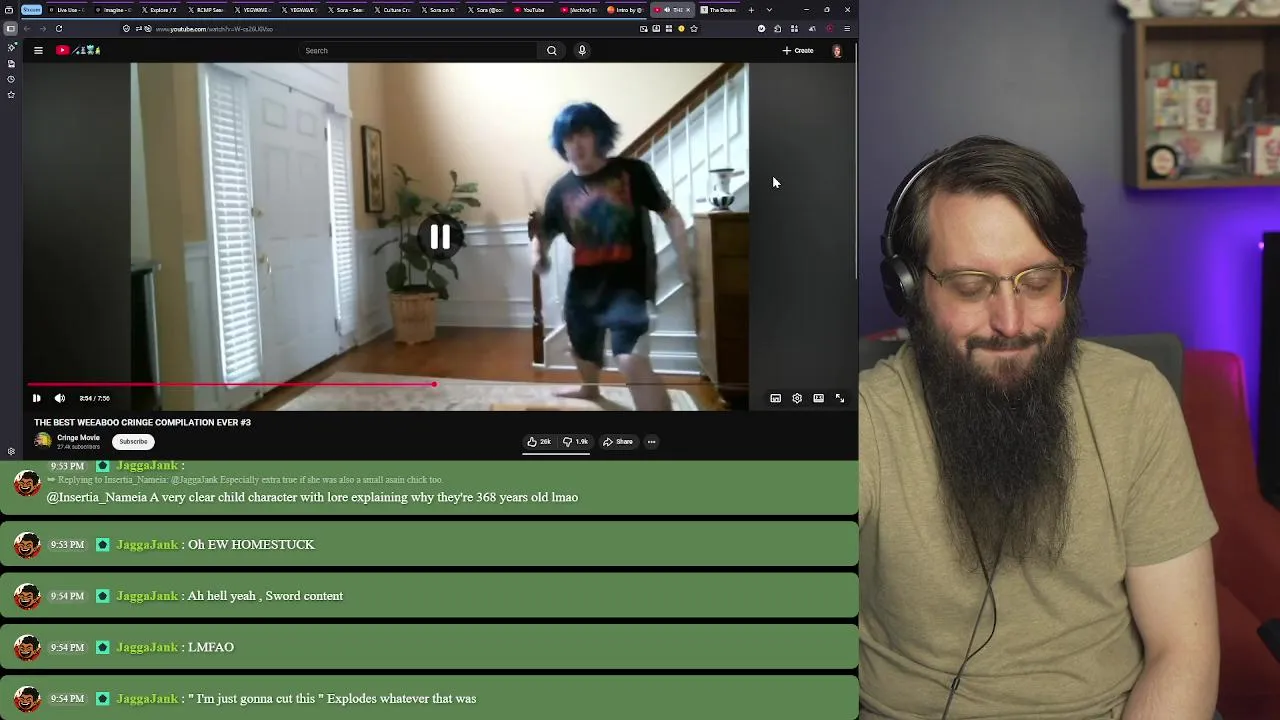Click chat message 'Ah hell yeah , Sword content'
This screenshot has height=720, width=1280.
tap(265, 596)
